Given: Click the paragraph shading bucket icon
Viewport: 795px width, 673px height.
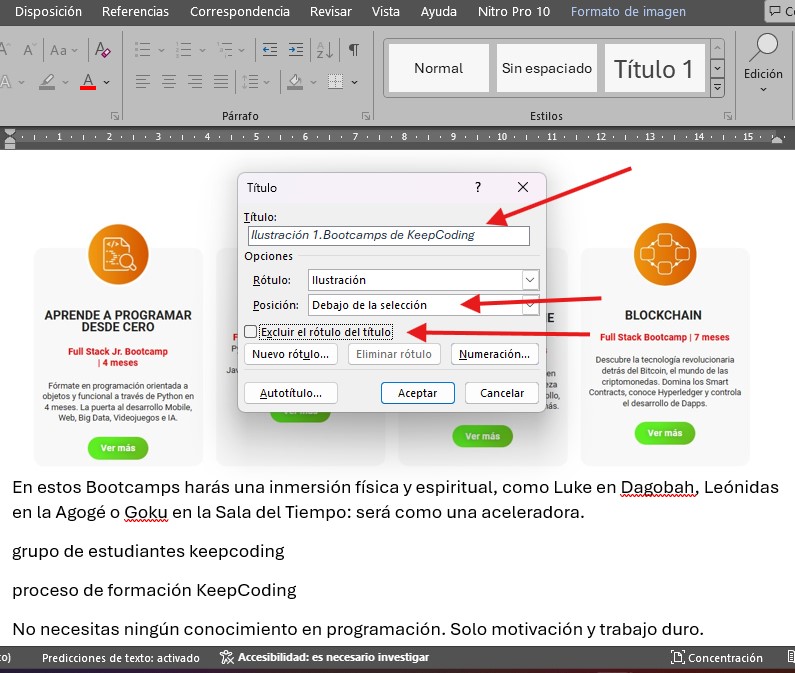Looking at the screenshot, I should coord(295,81).
